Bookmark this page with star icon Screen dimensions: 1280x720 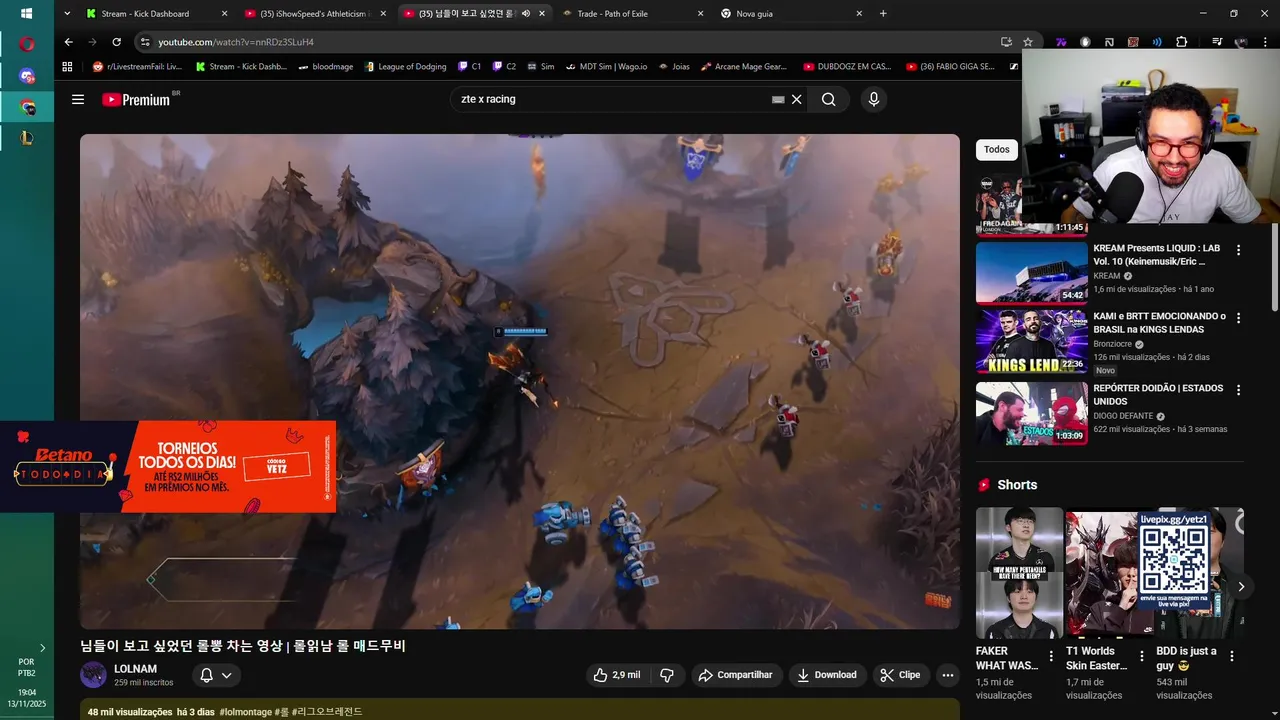point(1028,42)
